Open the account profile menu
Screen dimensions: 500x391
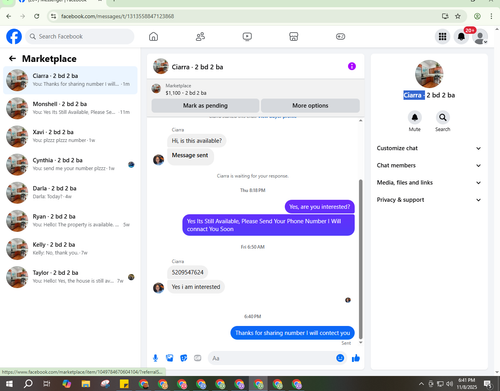pos(480,36)
